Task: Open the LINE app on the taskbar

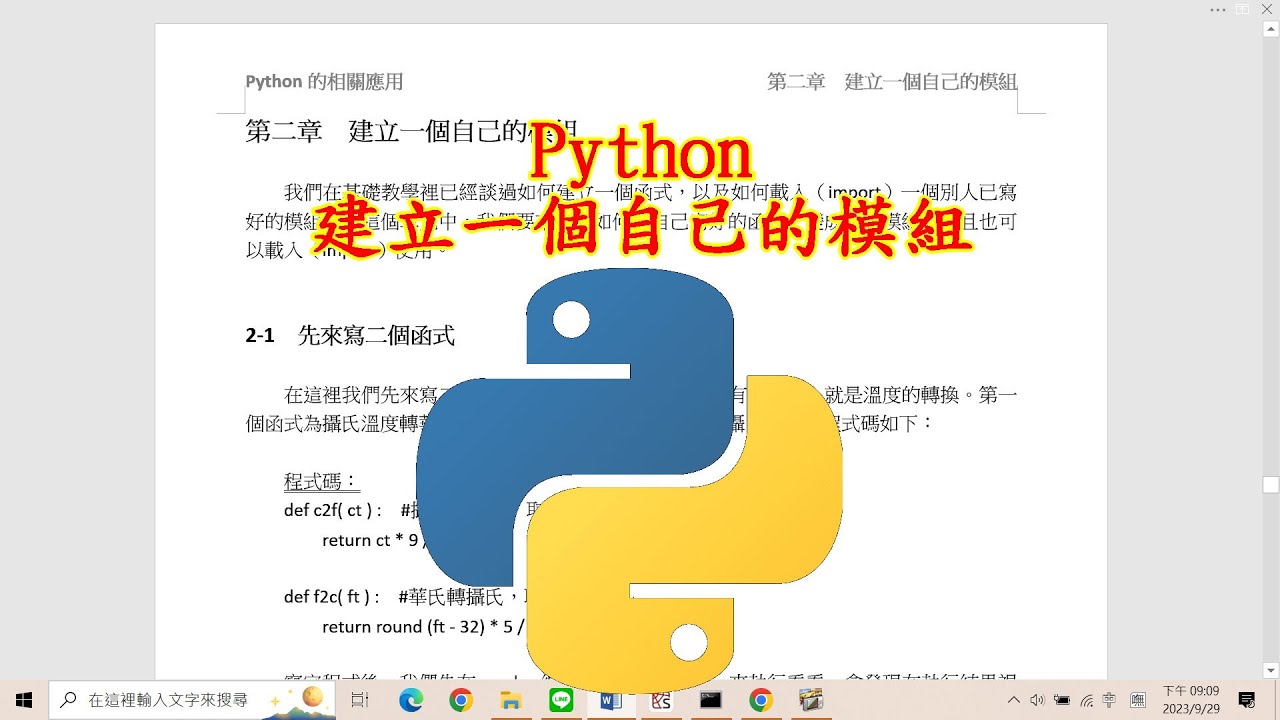Action: coord(561,700)
